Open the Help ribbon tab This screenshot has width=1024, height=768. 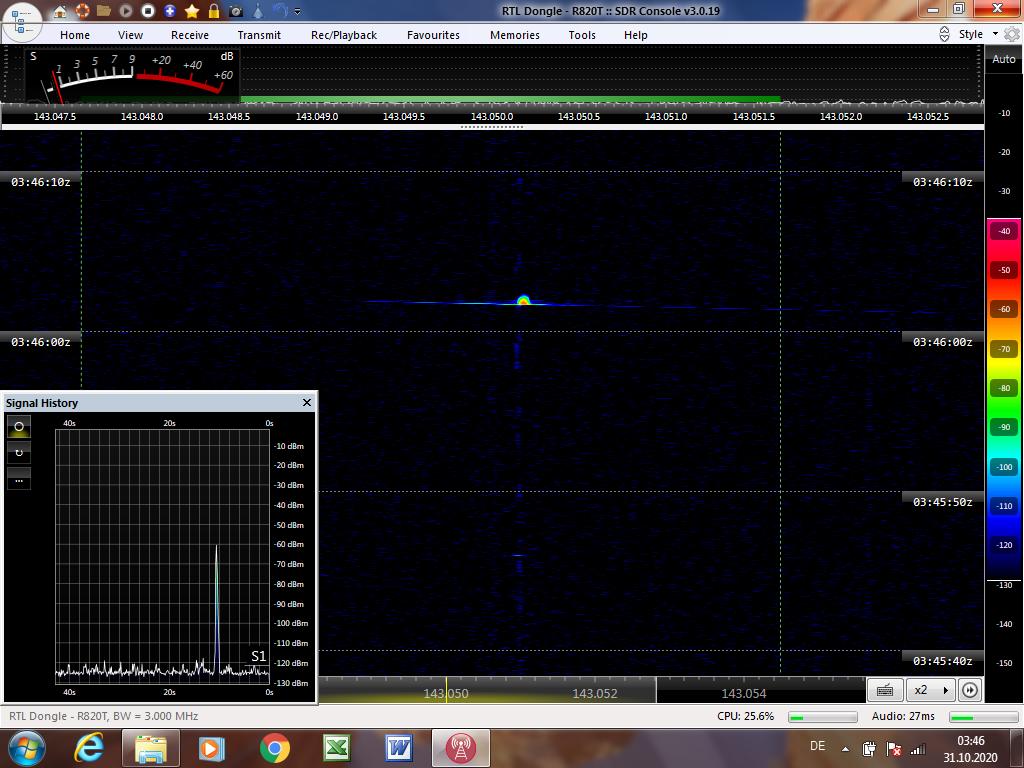(635, 35)
